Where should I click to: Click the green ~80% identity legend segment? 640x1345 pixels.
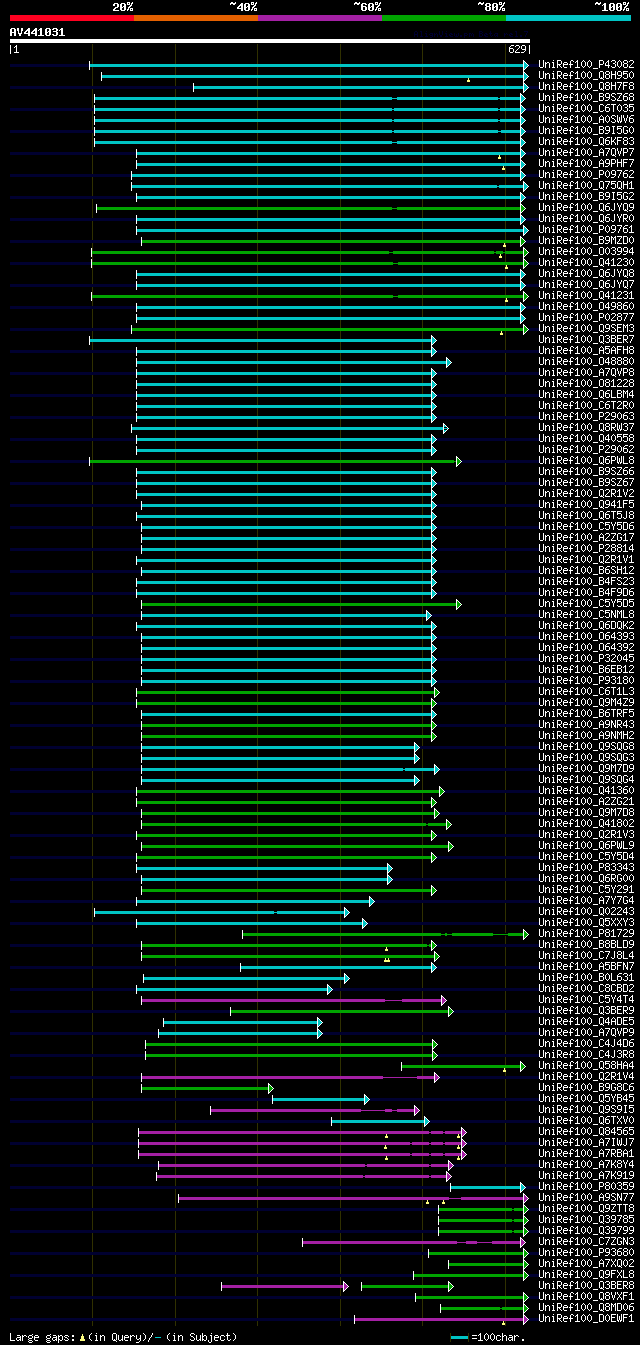pyautogui.click(x=443, y=18)
